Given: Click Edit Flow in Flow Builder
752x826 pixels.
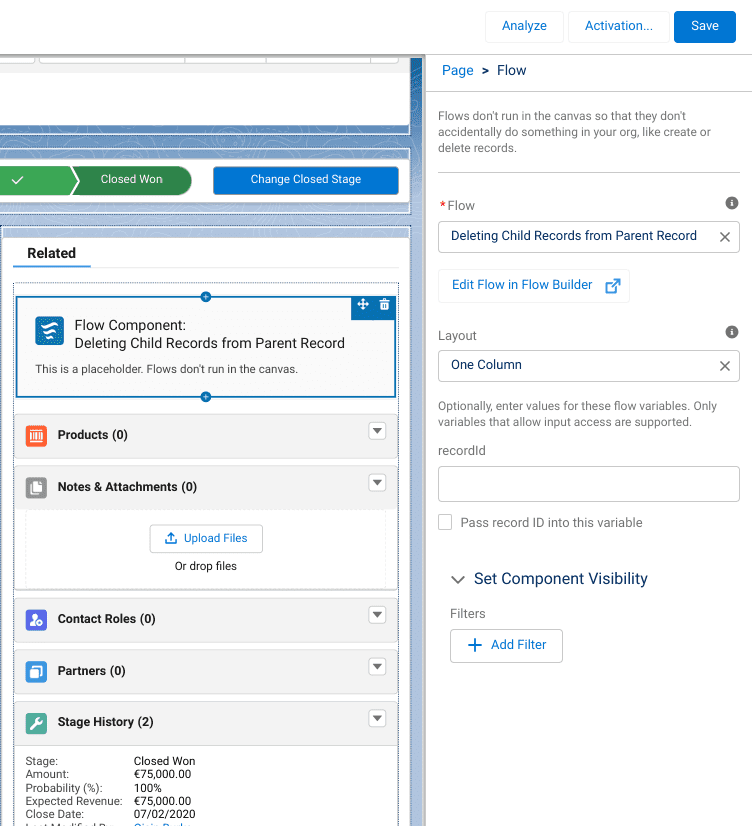Looking at the screenshot, I should 533,286.
